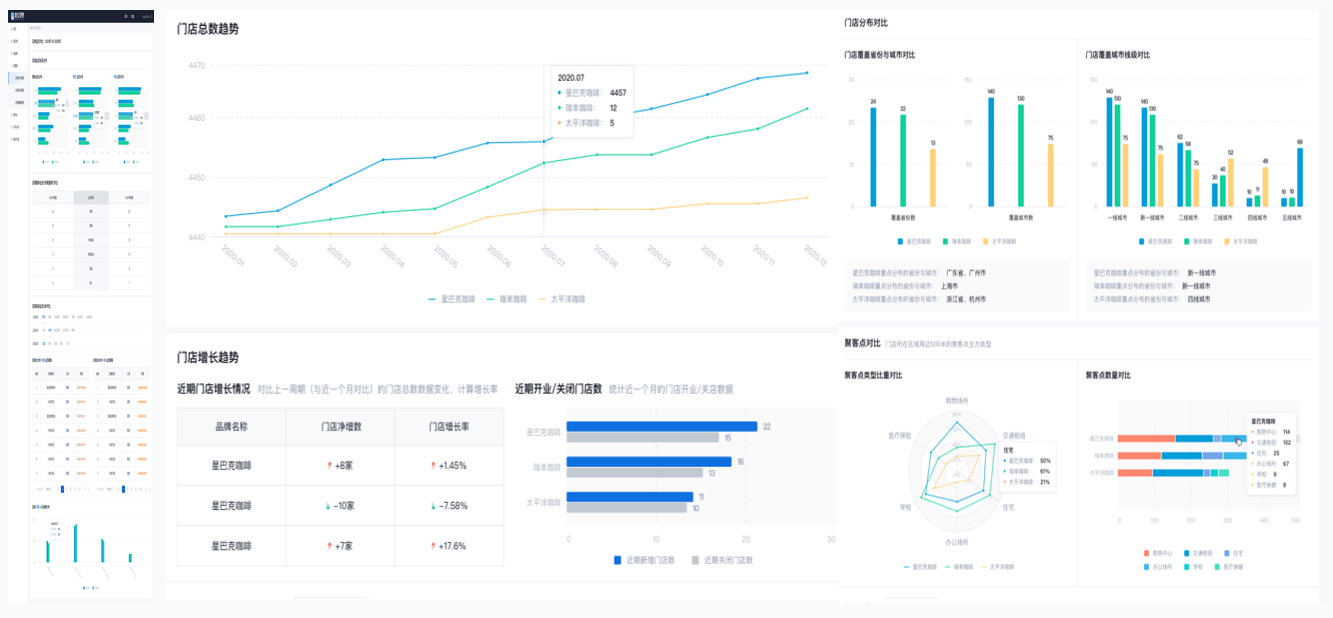This screenshot has width=1333, height=618.
Task: Toggle 瑞幸咖啡 series in 门店总数趋势 legend
Action: [508, 299]
